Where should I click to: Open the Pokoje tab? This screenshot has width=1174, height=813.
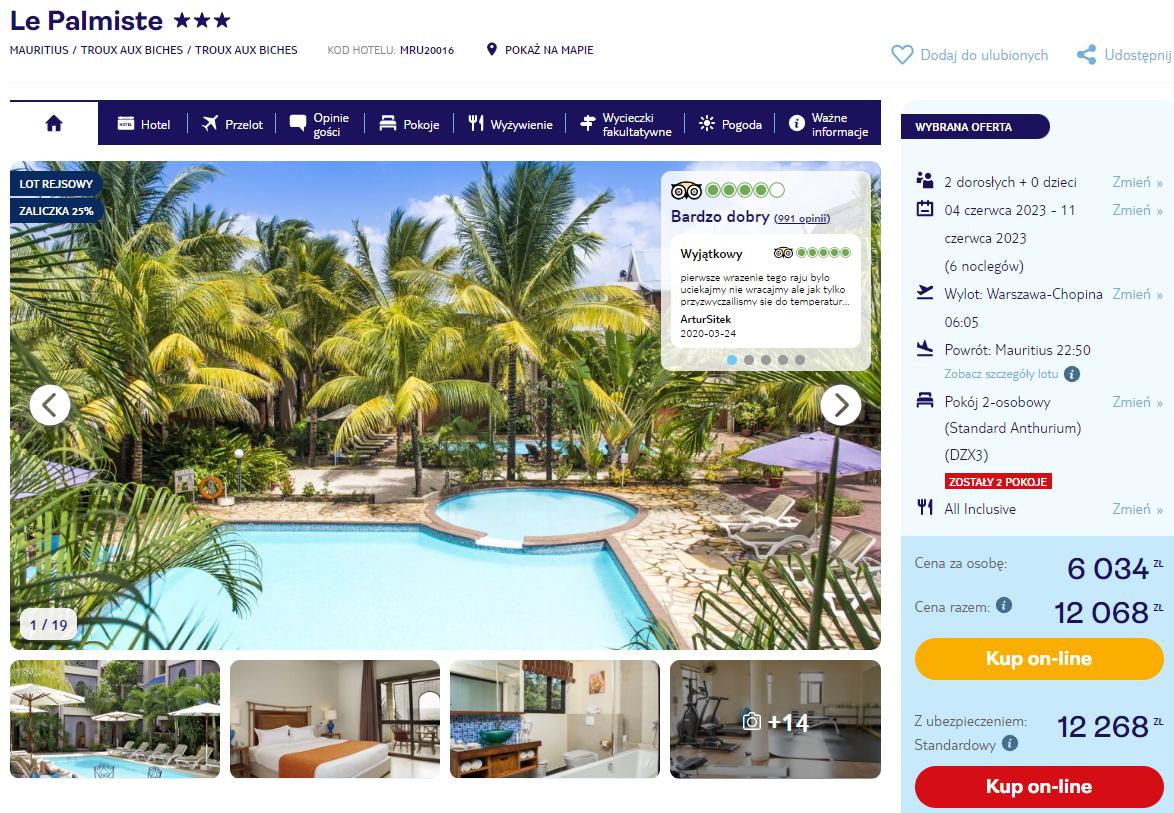click(409, 124)
